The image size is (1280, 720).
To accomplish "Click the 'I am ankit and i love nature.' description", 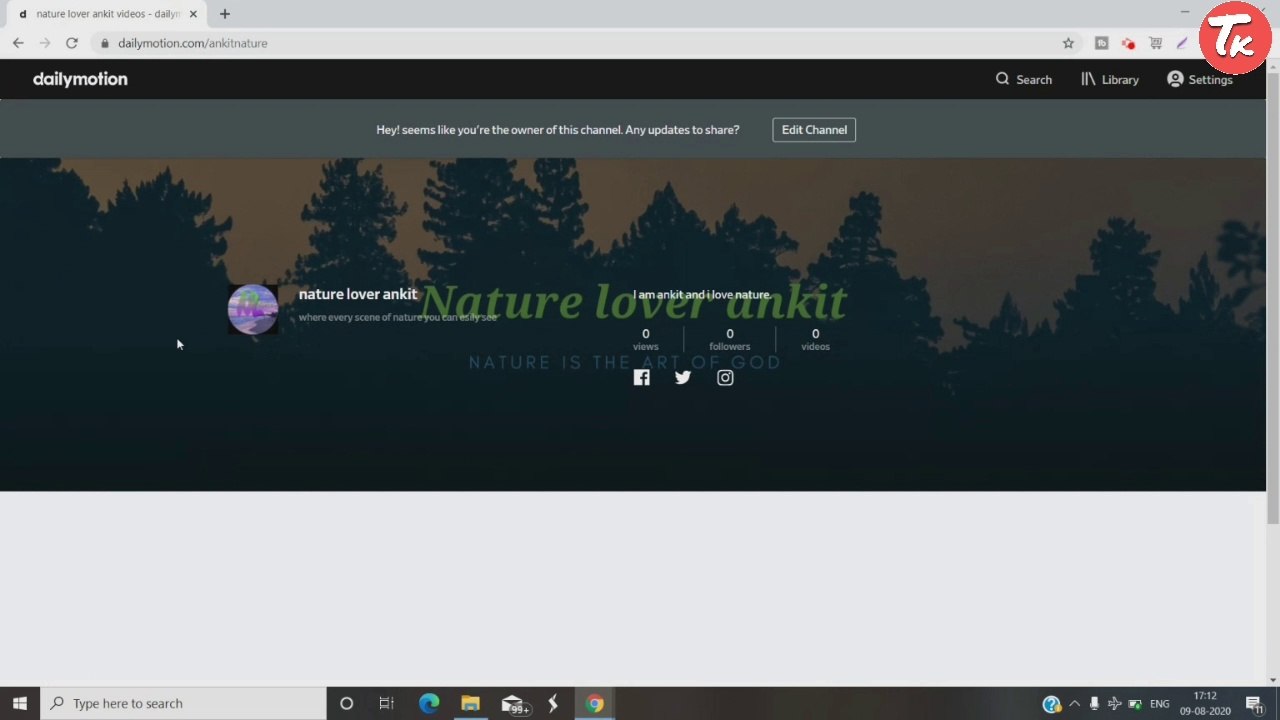I will [x=702, y=295].
